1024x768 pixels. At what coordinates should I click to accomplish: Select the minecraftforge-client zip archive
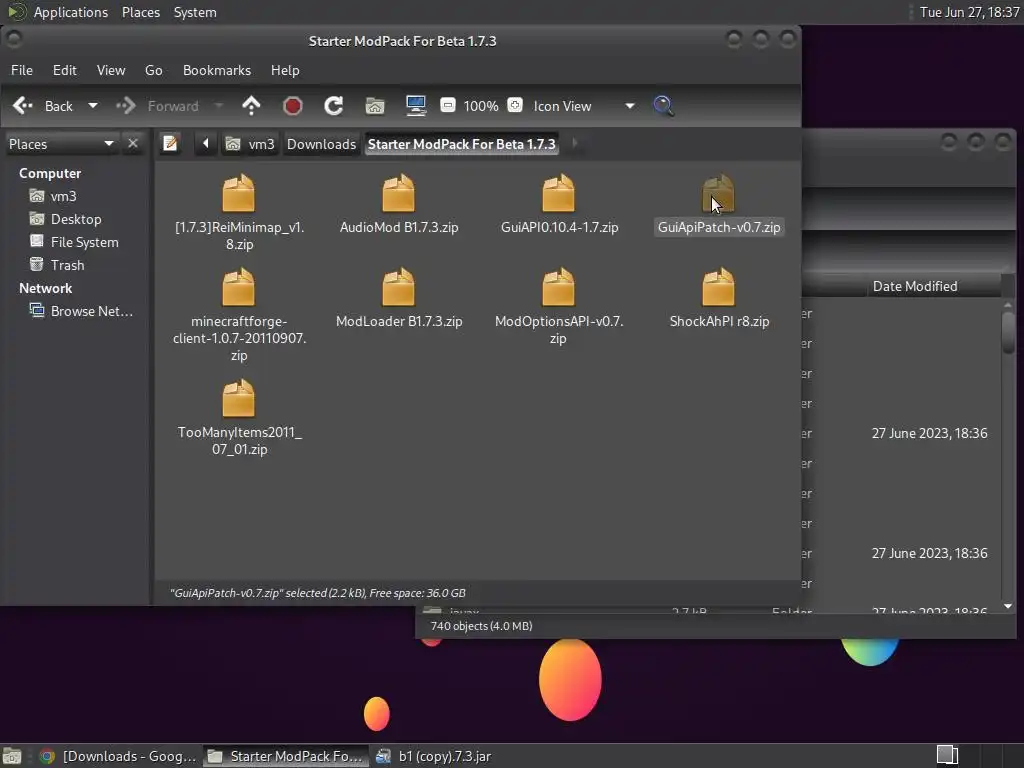[238, 287]
